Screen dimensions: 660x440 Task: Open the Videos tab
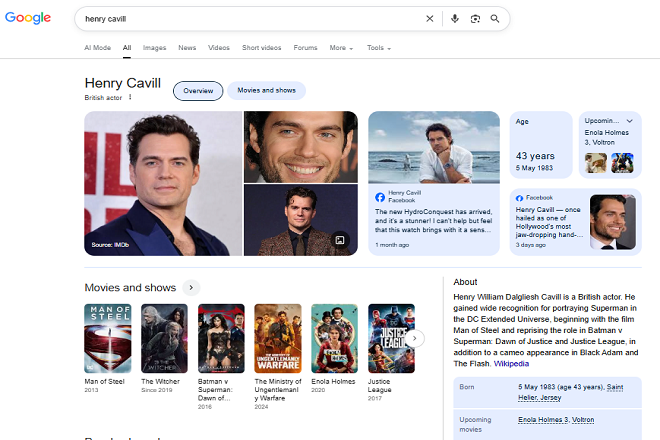pos(219,48)
